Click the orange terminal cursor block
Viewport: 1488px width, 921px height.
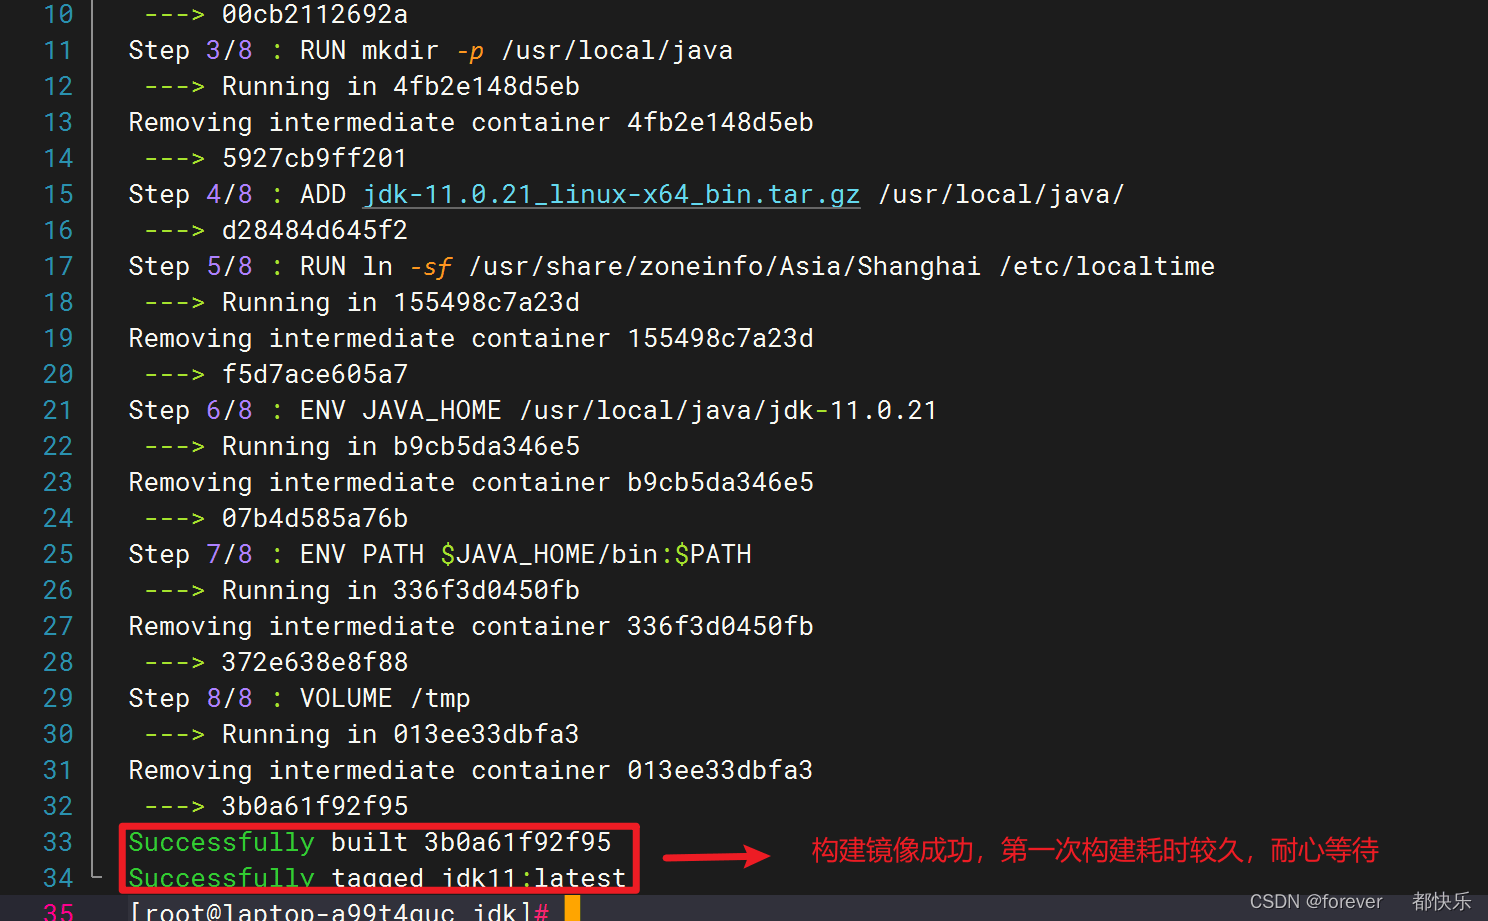tap(572, 909)
